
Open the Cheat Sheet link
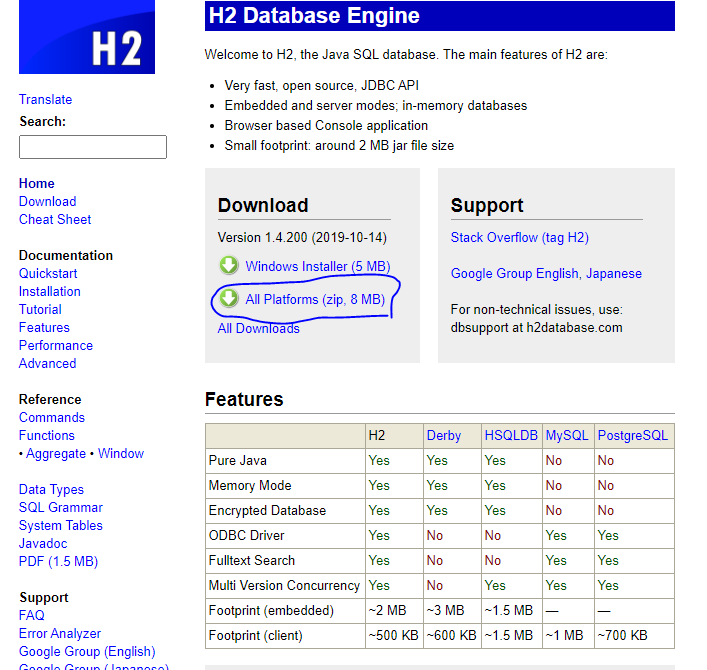tap(55, 220)
